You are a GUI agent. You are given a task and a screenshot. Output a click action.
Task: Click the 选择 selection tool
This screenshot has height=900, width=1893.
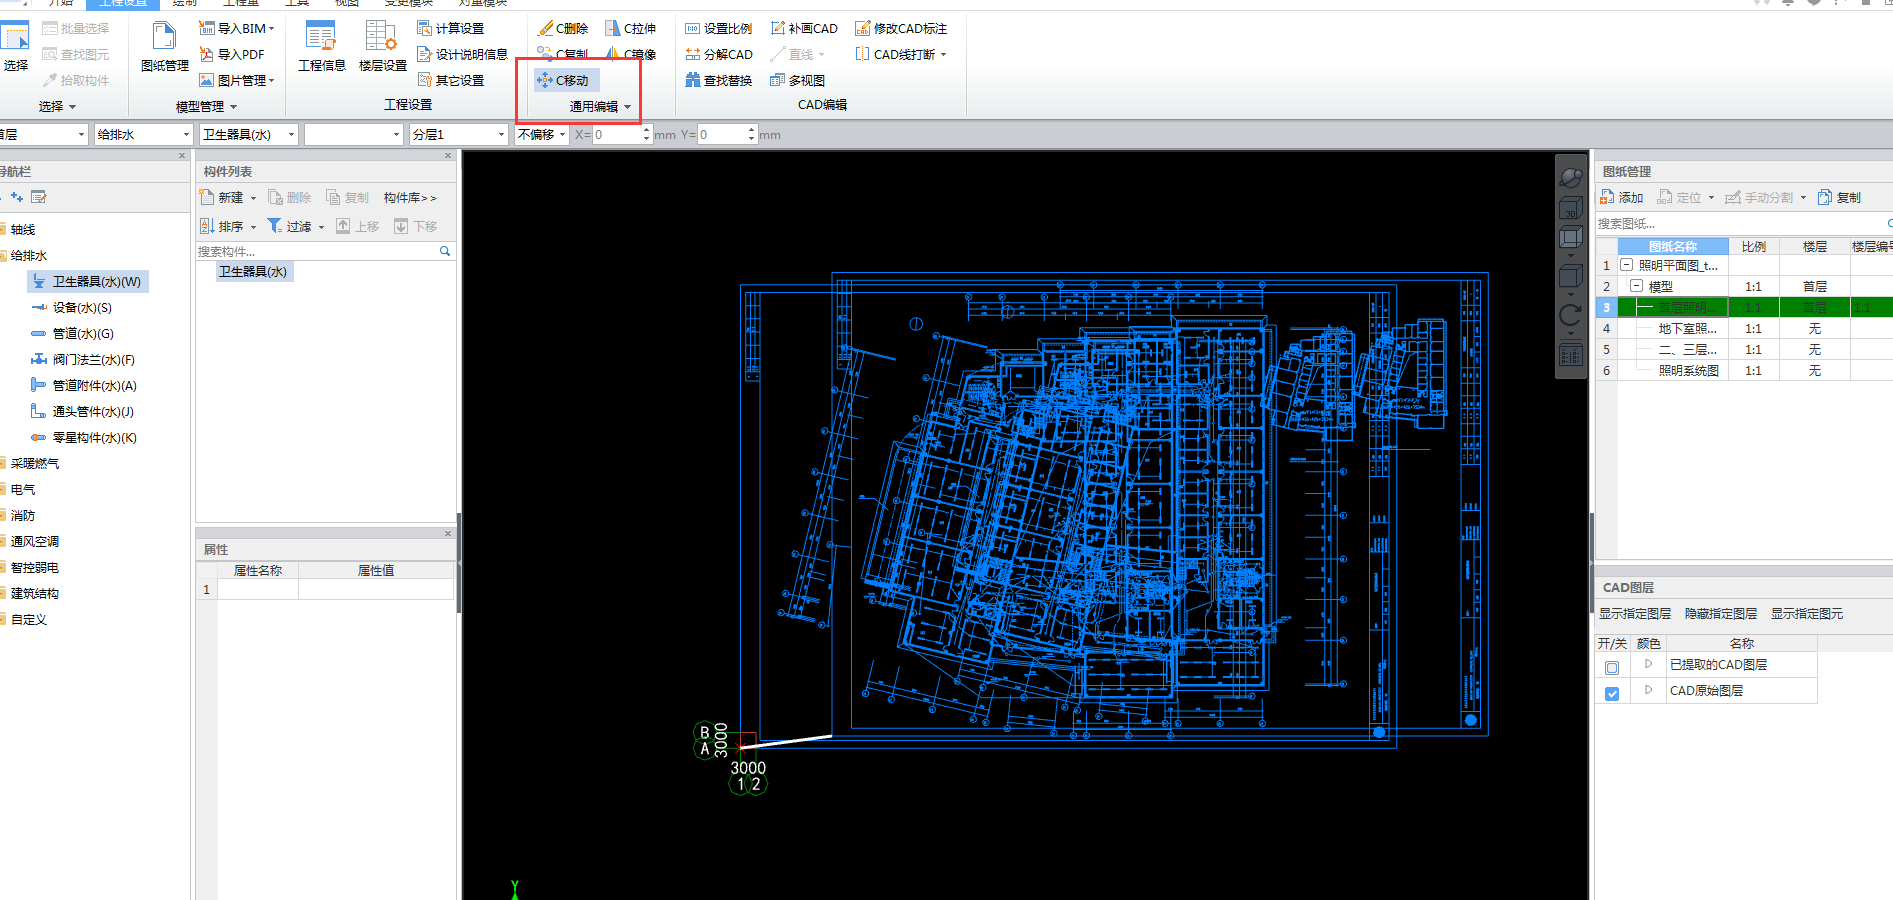pos(15,47)
